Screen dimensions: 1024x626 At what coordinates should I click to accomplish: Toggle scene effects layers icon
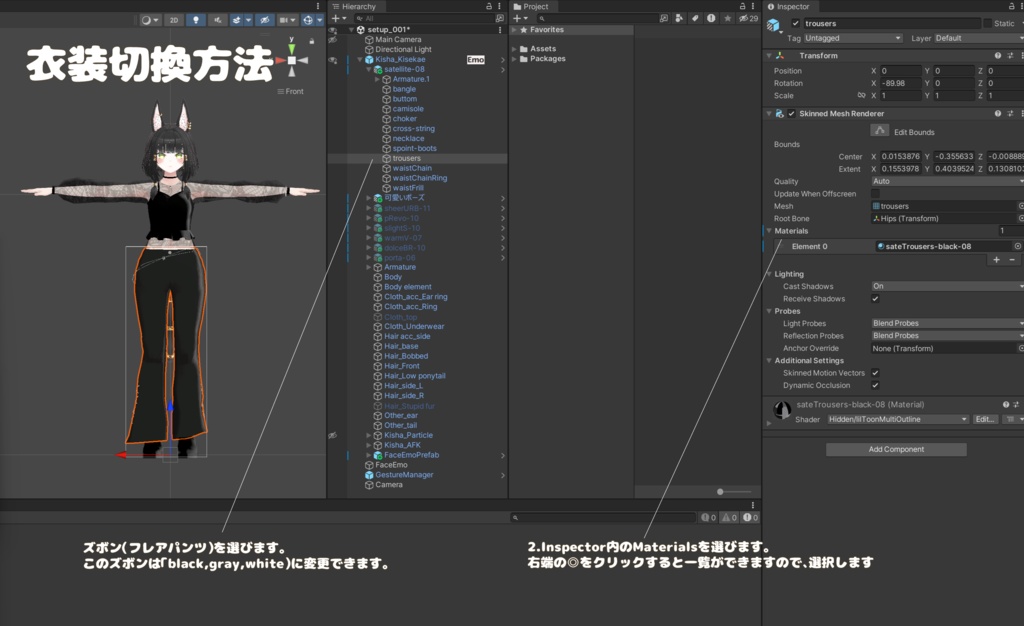(x=236, y=20)
